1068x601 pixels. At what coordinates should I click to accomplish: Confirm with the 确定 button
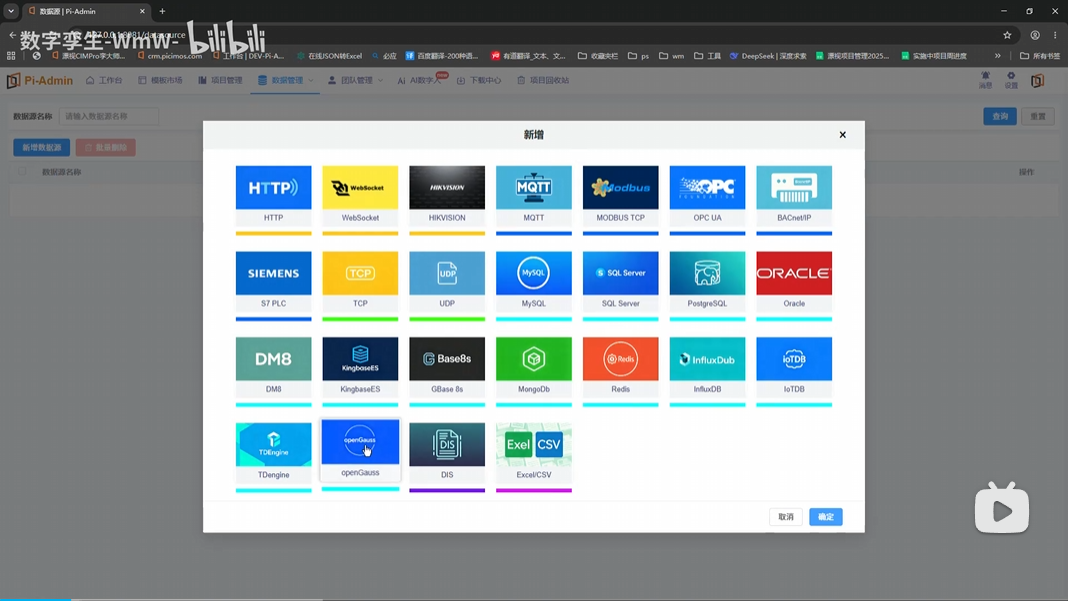click(x=826, y=517)
